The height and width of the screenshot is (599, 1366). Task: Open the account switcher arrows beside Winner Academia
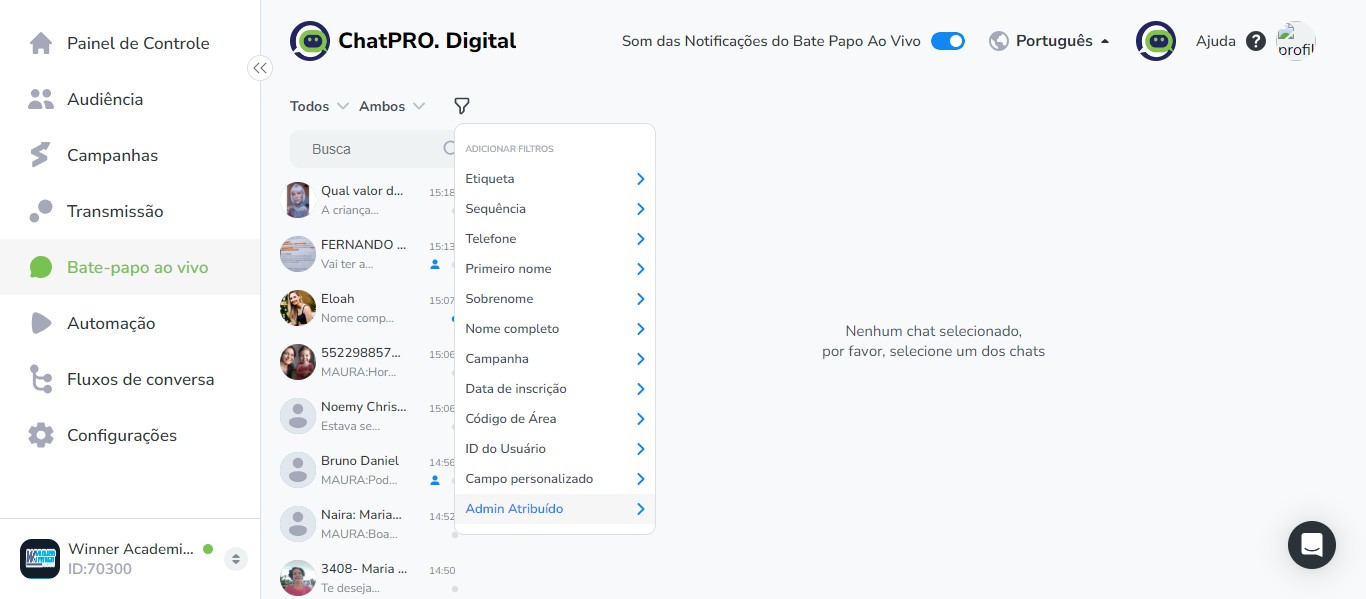[236, 559]
